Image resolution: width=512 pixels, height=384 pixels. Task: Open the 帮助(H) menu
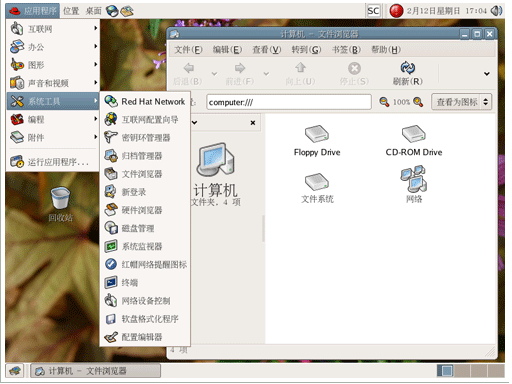point(386,50)
